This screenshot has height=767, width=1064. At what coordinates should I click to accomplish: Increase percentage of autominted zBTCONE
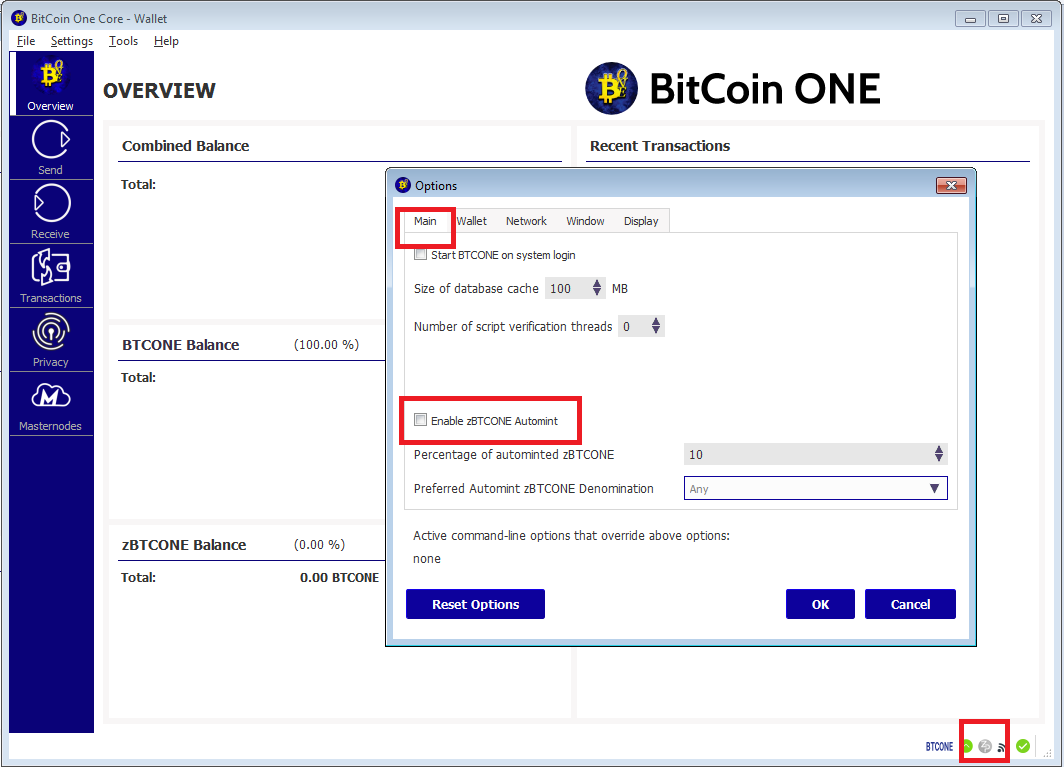(938, 449)
